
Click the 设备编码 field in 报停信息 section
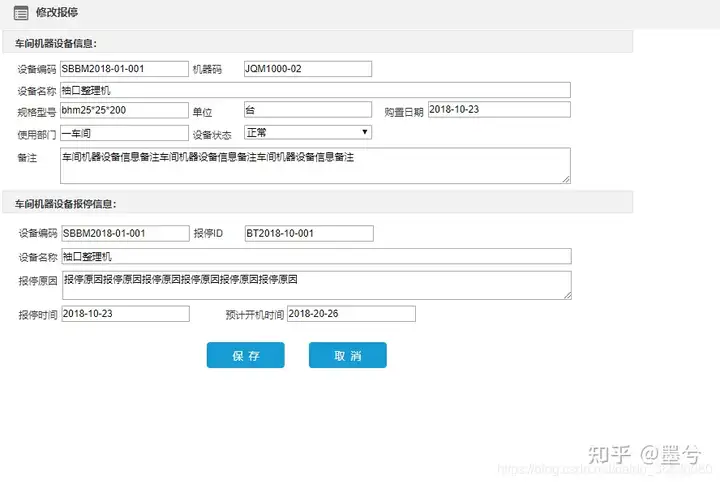[125, 233]
